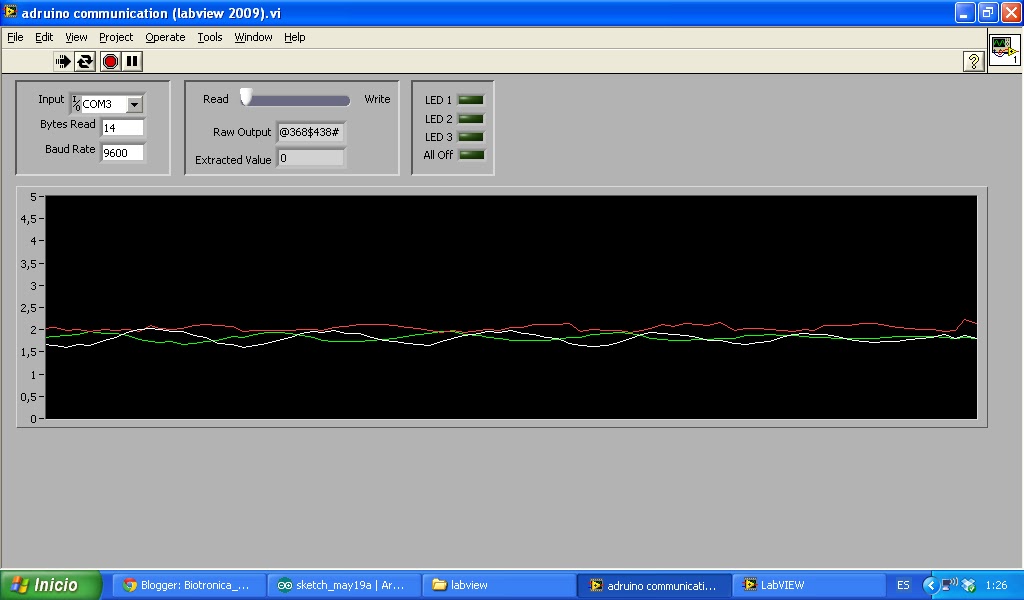Click the Input label for the COM port

[x=51, y=99]
